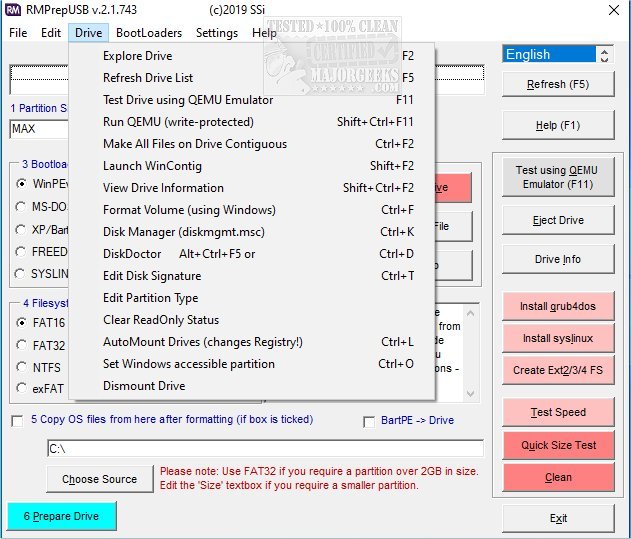The image size is (631, 539).
Task: Select the FAT32 filesystem radio button
Action: pyautogui.click(x=21, y=345)
